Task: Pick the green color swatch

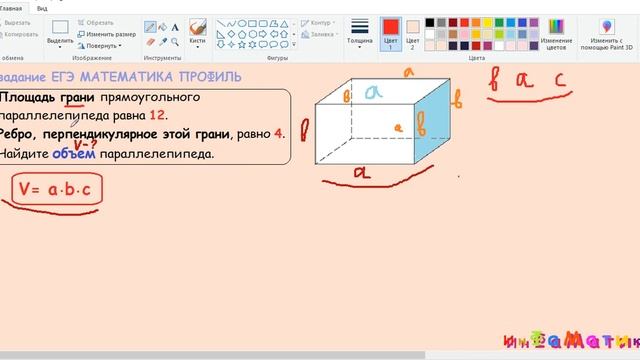Action: coord(499,23)
